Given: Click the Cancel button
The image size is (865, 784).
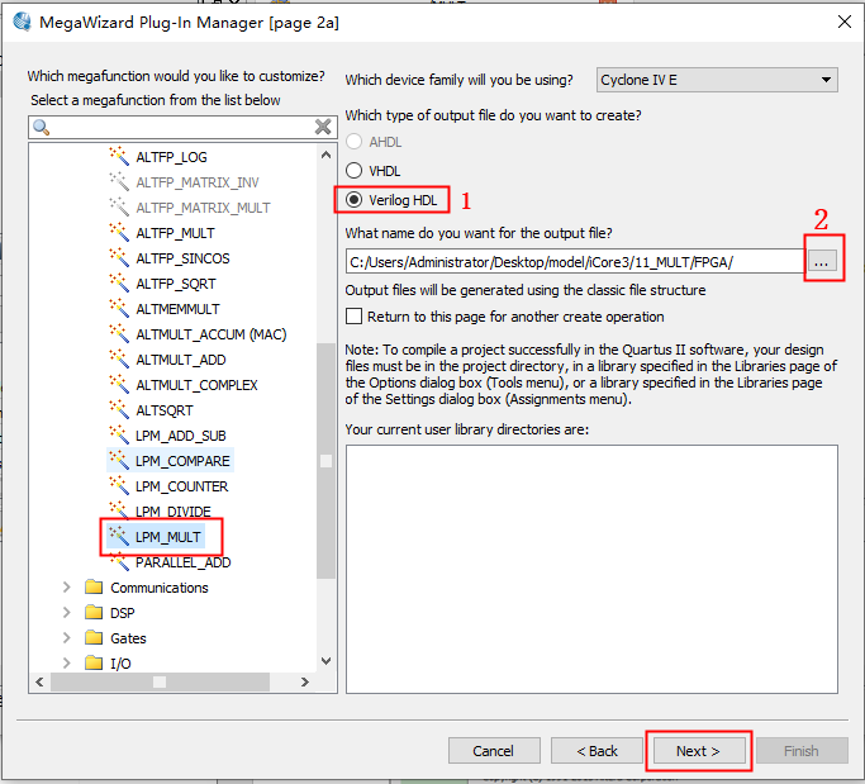Looking at the screenshot, I should click(x=493, y=751).
